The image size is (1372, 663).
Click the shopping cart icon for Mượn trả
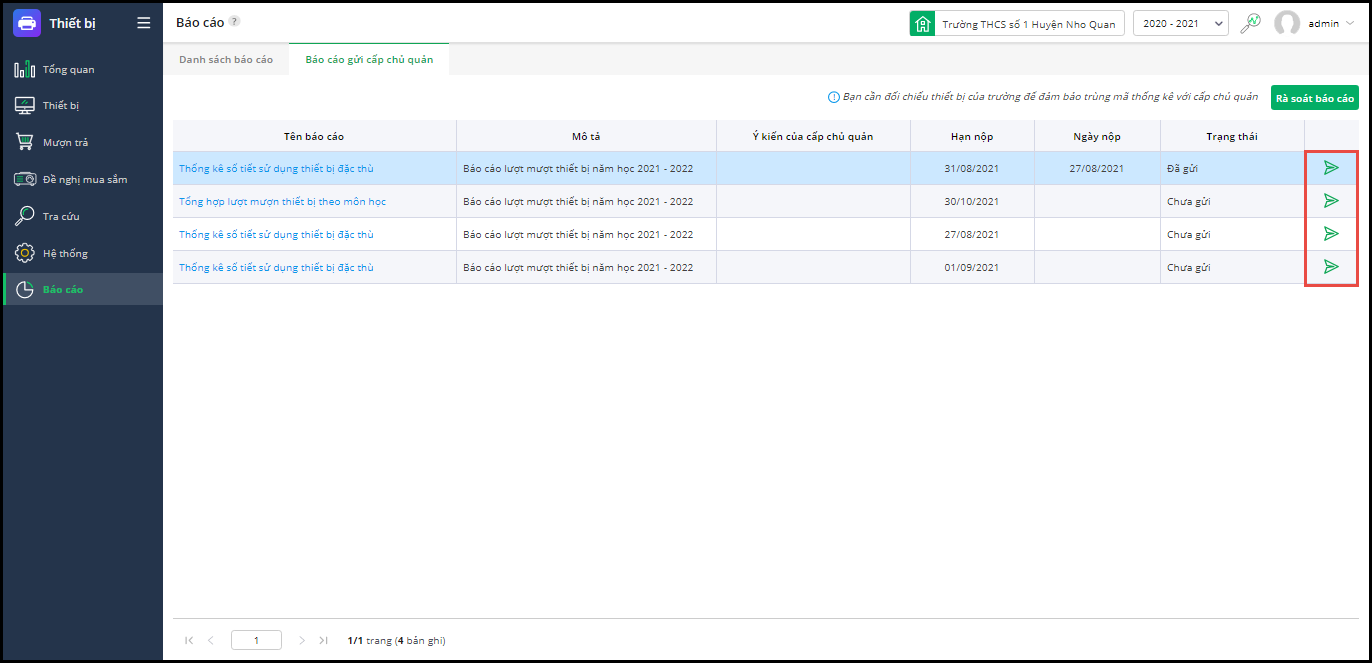[25, 142]
